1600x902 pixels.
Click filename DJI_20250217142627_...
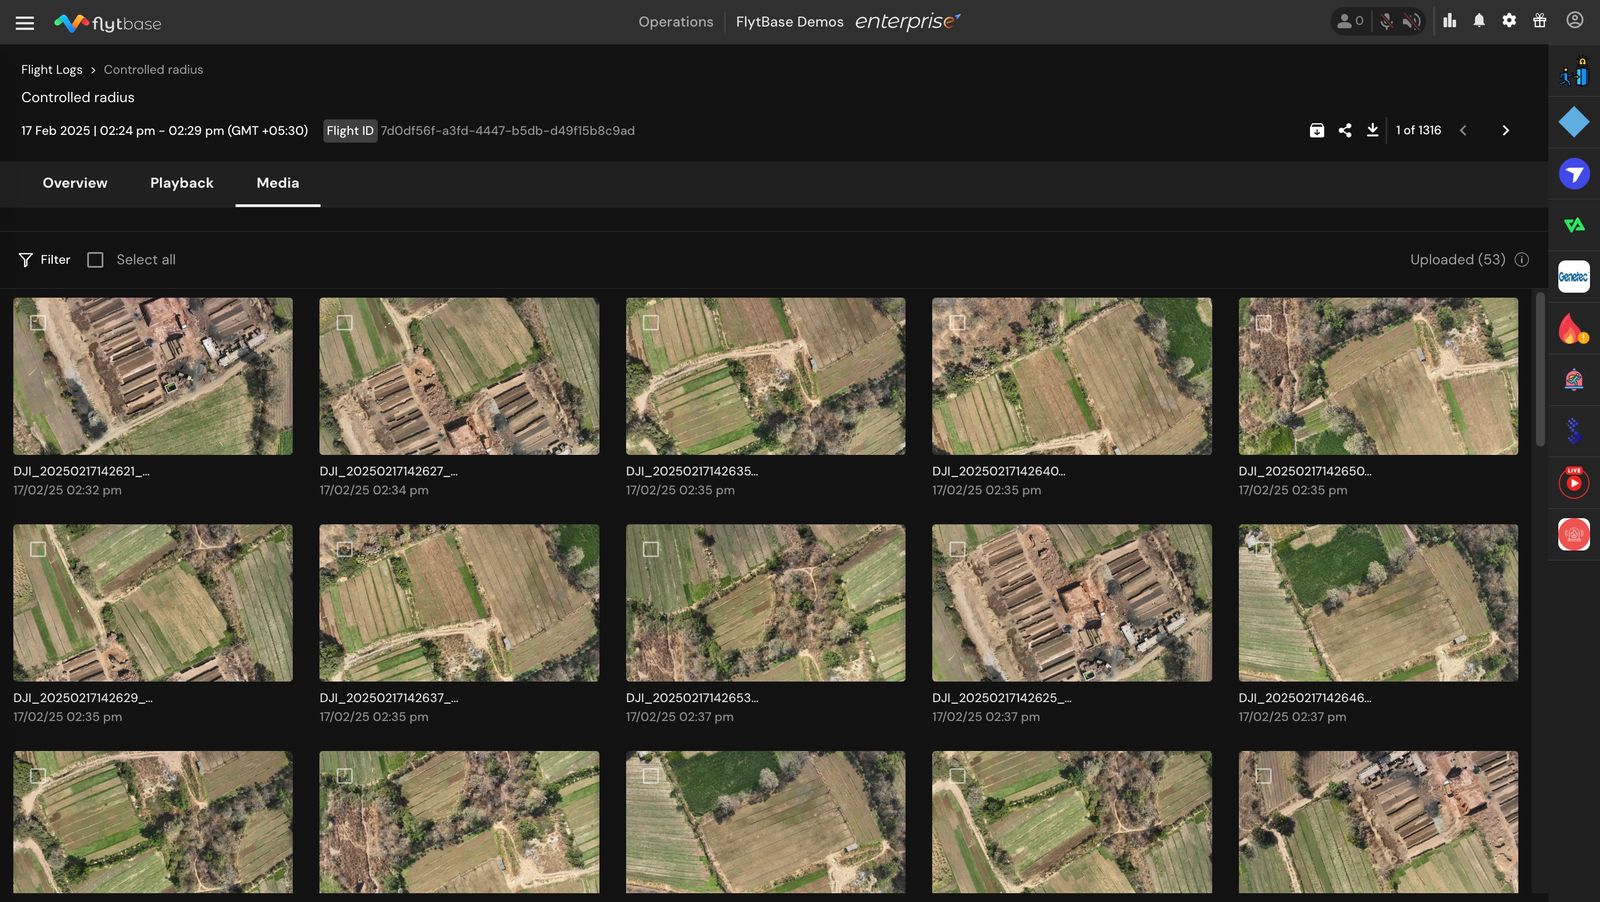(x=389, y=471)
